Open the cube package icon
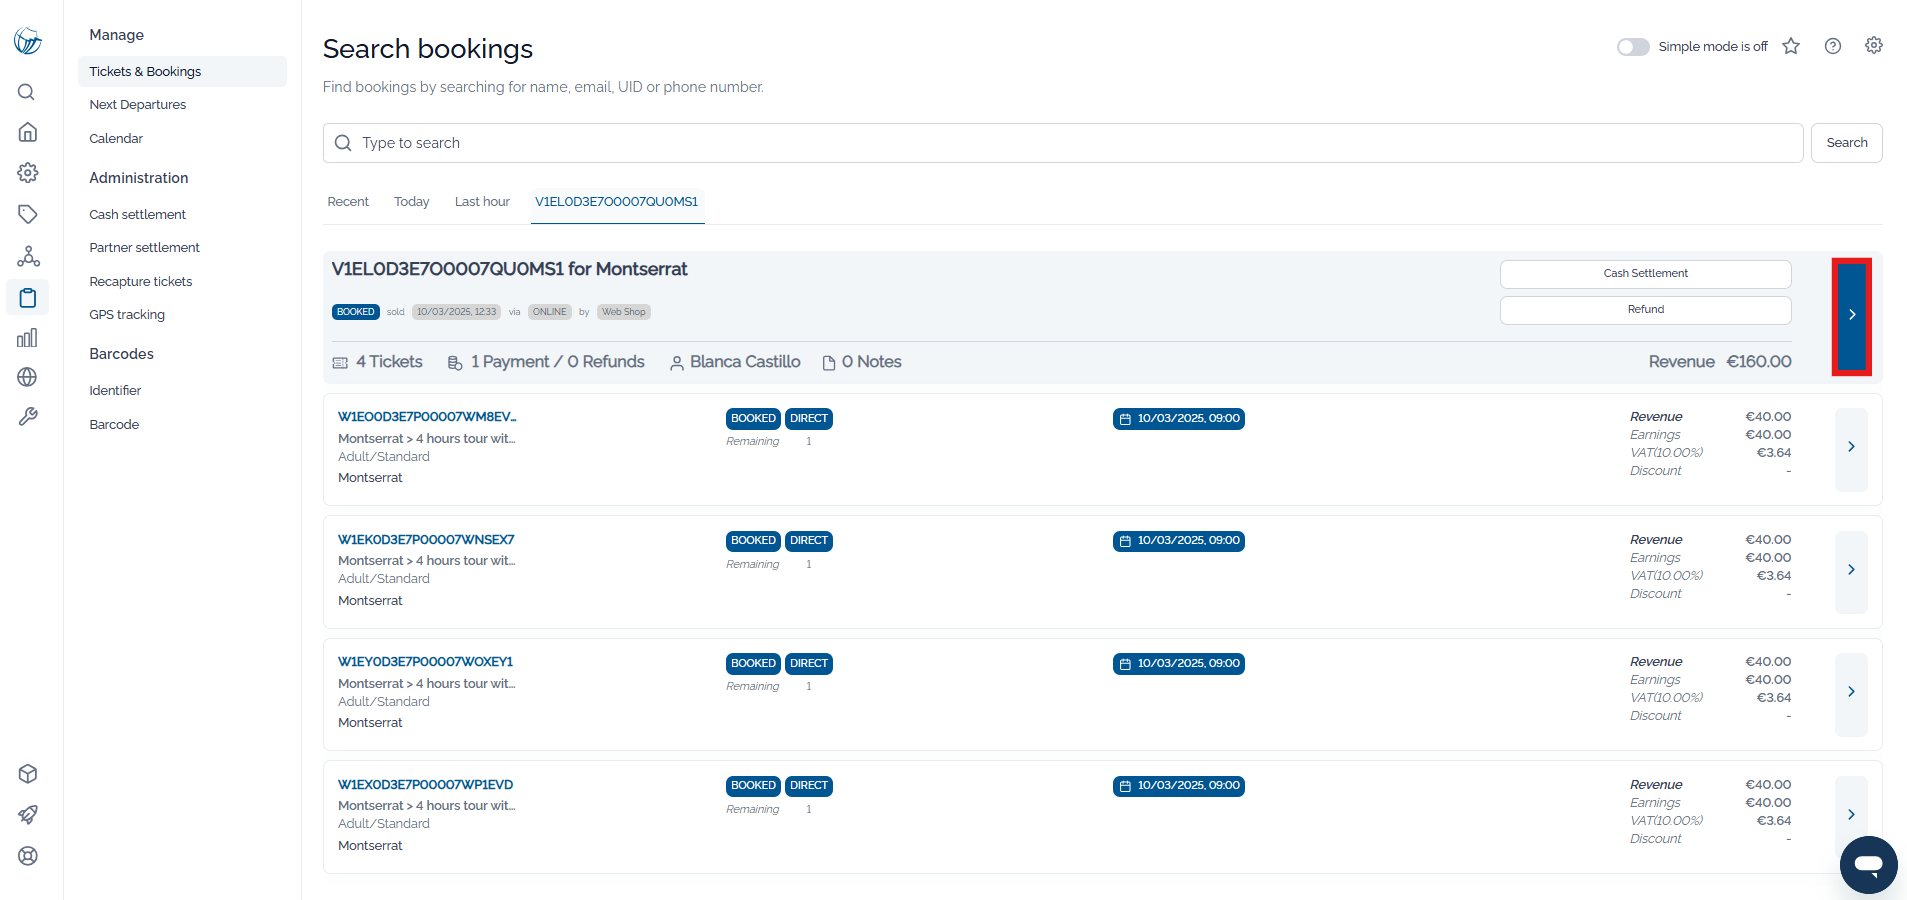Screen dimensions: 1907x900 tap(28, 774)
